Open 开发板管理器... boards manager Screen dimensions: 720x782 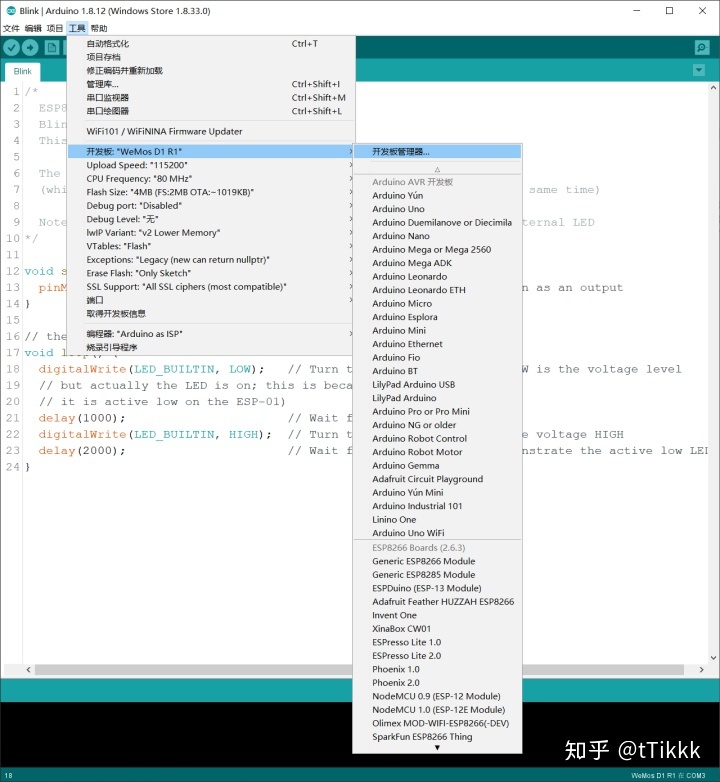(437, 152)
